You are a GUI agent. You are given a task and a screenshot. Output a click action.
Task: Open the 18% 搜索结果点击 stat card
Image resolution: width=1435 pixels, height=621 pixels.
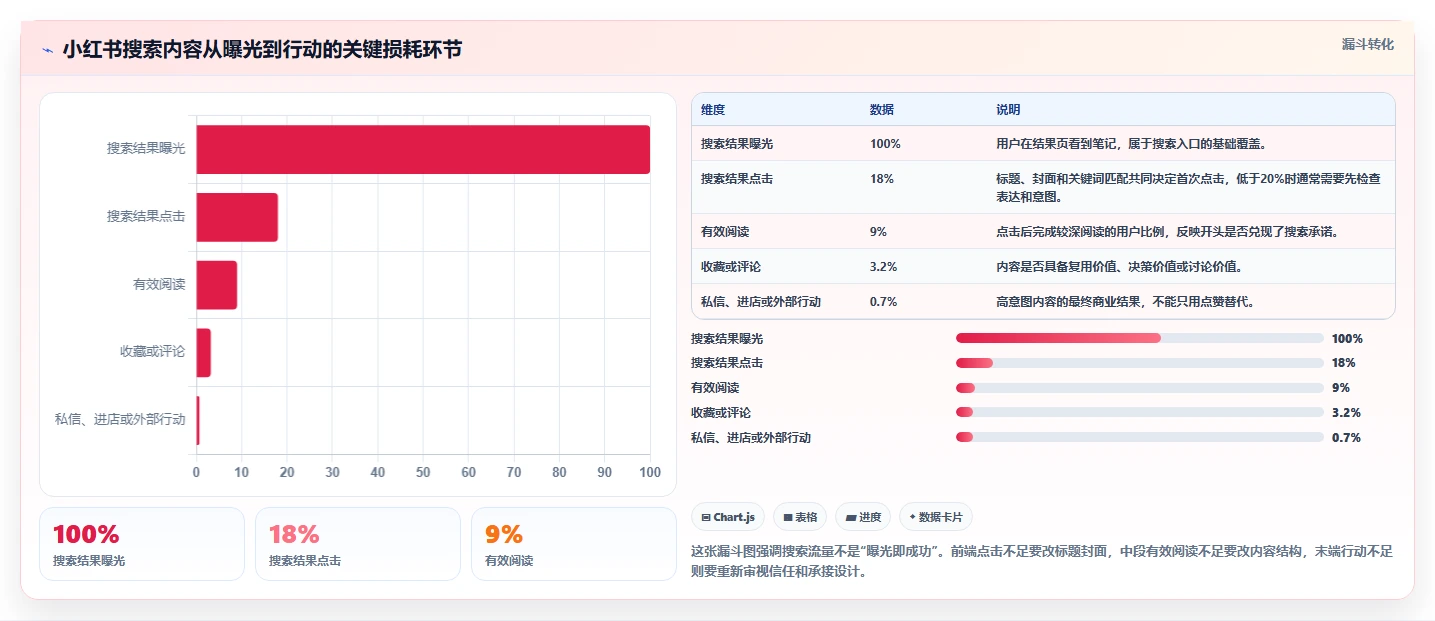click(x=358, y=544)
